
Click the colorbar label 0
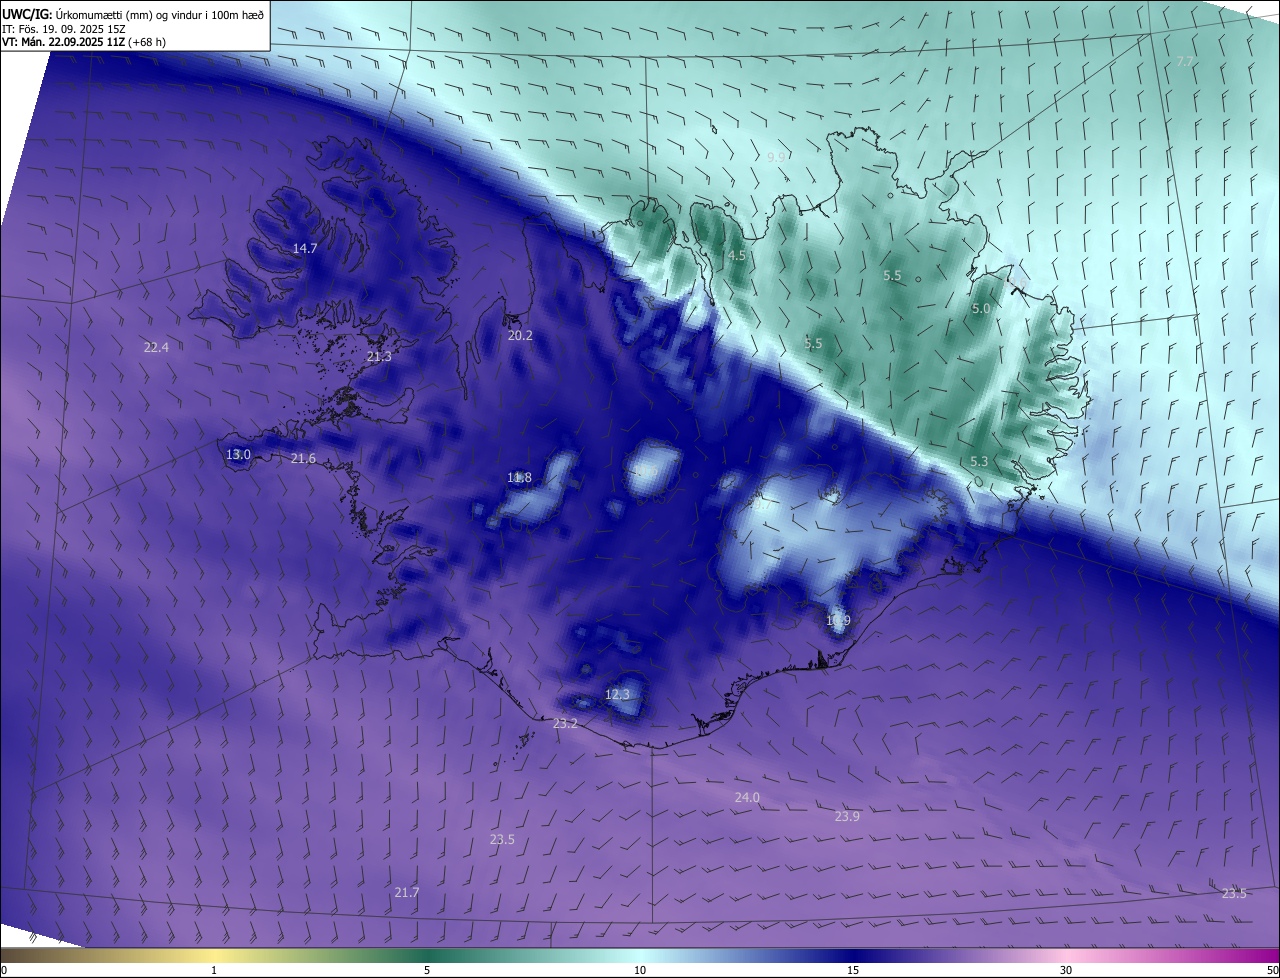click(4, 970)
